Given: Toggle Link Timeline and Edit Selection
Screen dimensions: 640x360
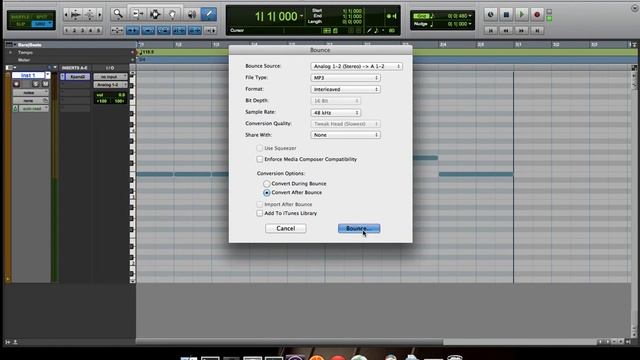Looking at the screenshot, I should click(179, 31).
